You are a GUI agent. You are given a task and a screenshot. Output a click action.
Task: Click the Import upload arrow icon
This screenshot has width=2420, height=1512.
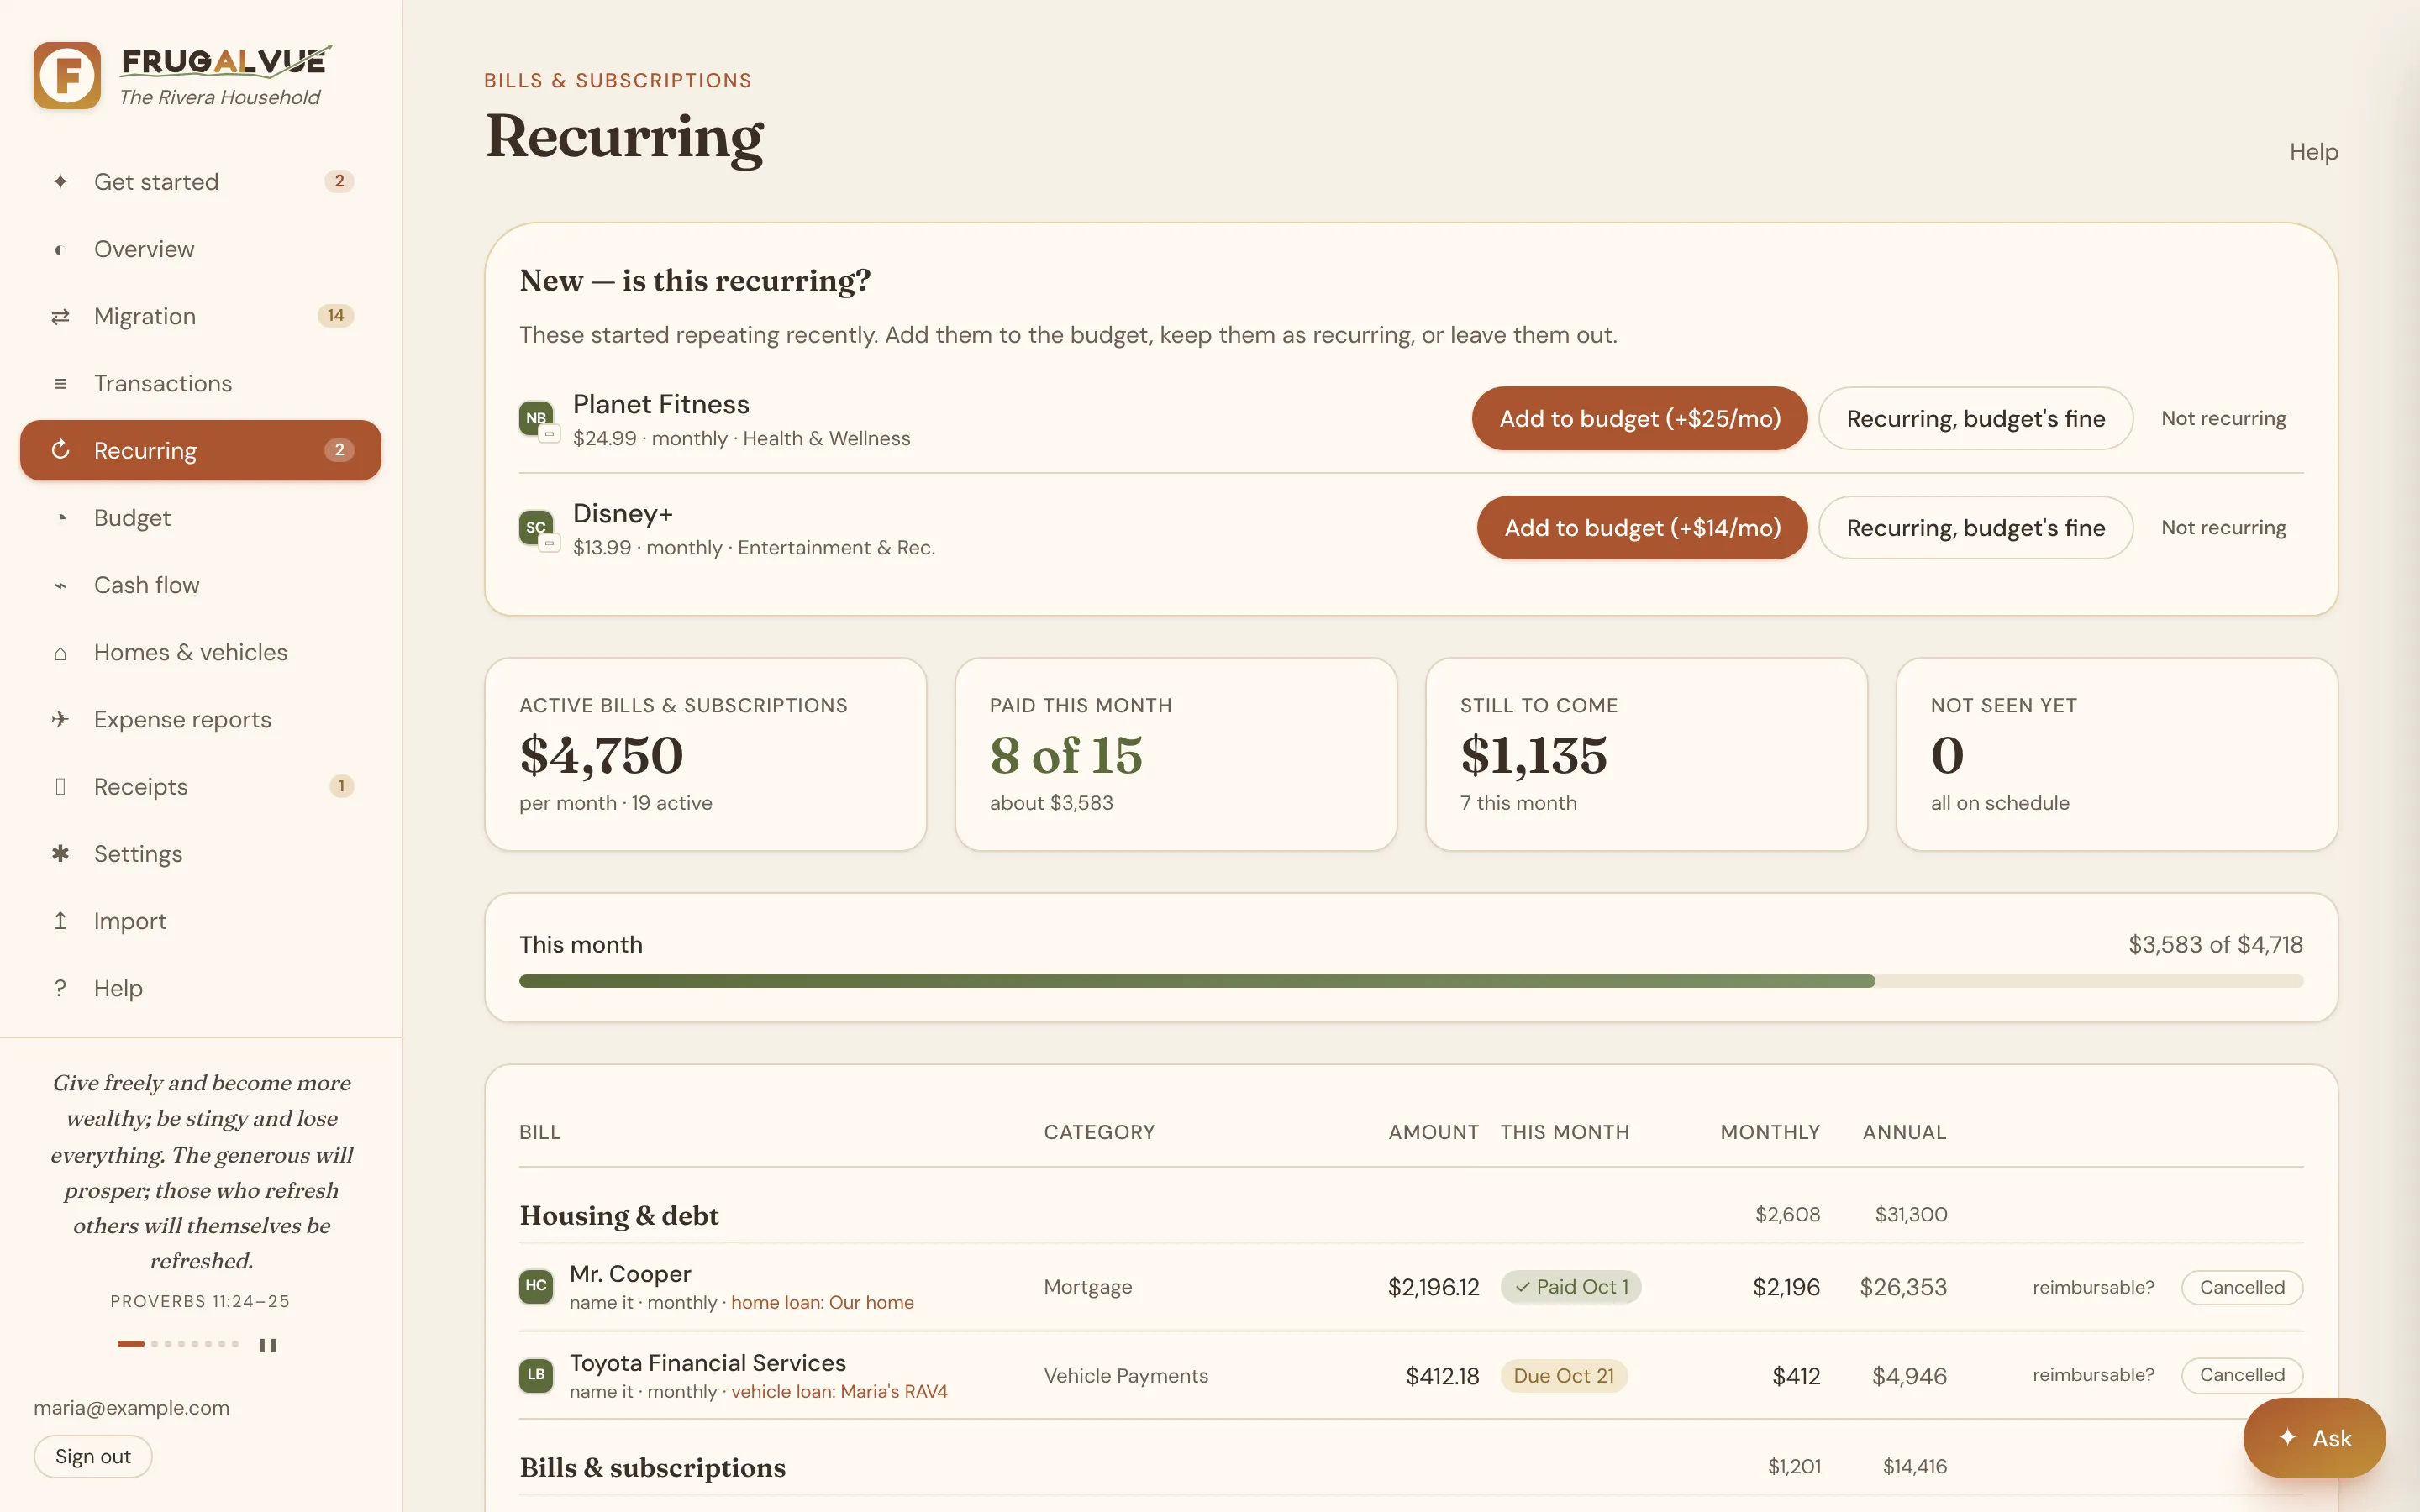pyautogui.click(x=60, y=920)
